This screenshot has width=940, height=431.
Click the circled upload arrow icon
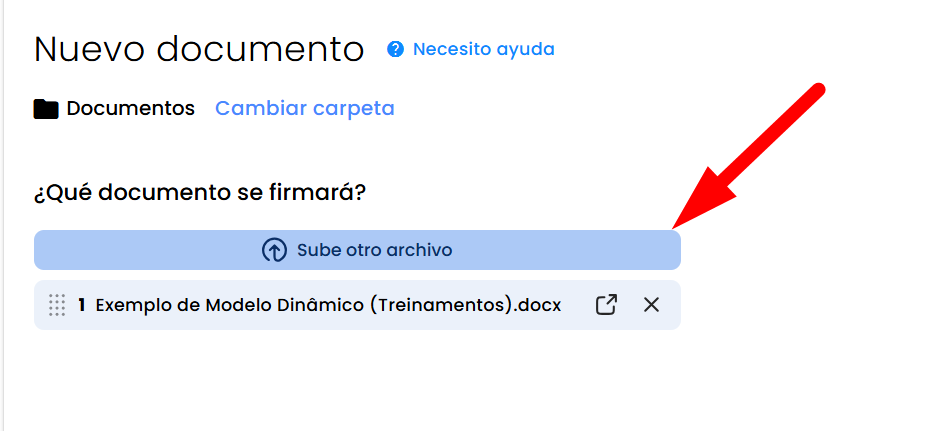[x=274, y=250]
